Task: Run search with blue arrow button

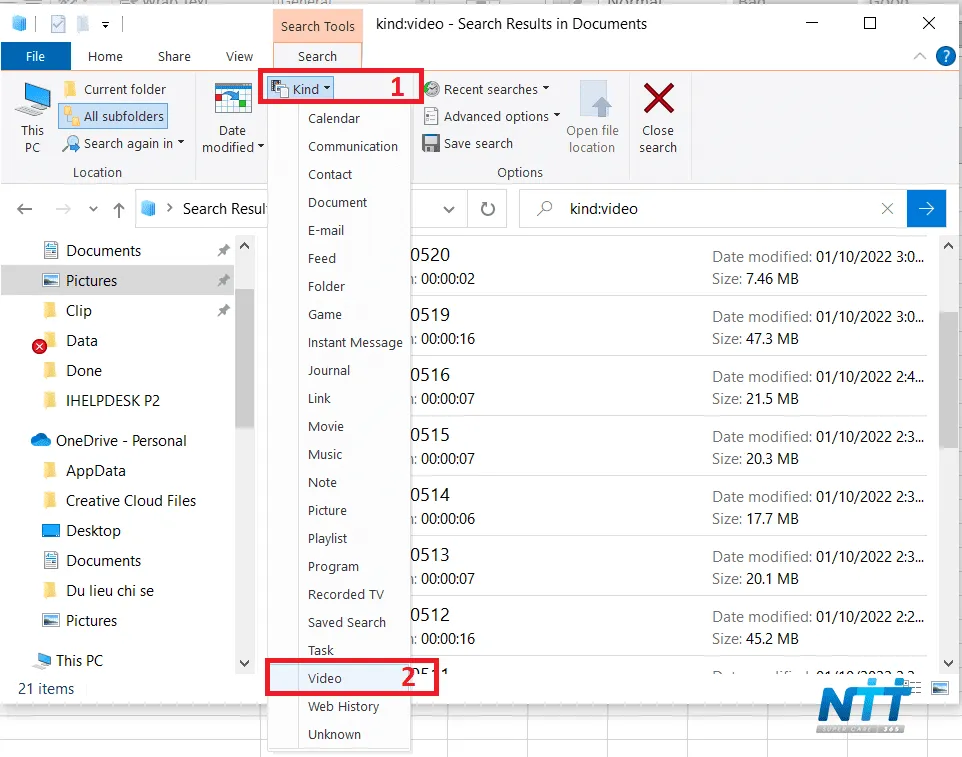Action: pyautogui.click(x=926, y=209)
